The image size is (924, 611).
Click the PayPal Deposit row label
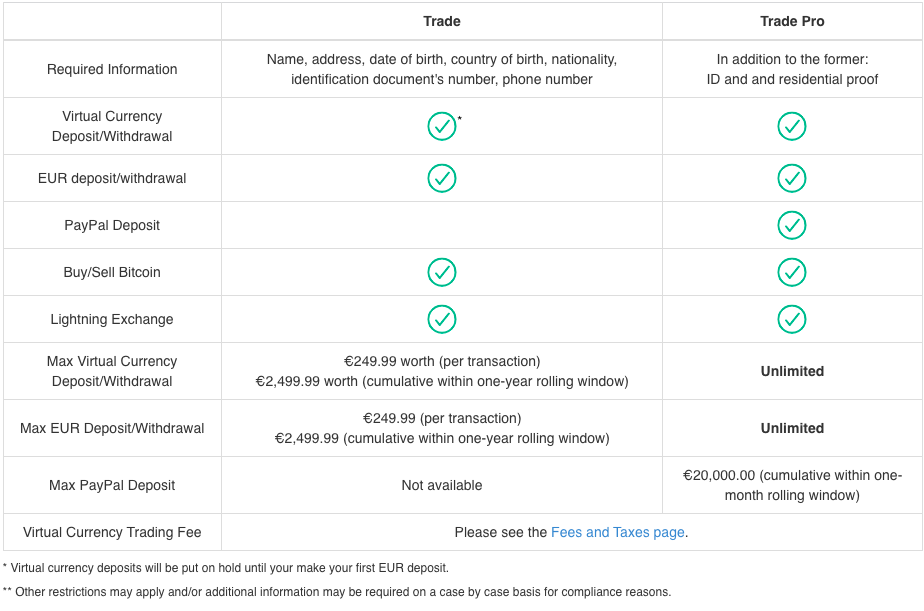[x=112, y=225]
